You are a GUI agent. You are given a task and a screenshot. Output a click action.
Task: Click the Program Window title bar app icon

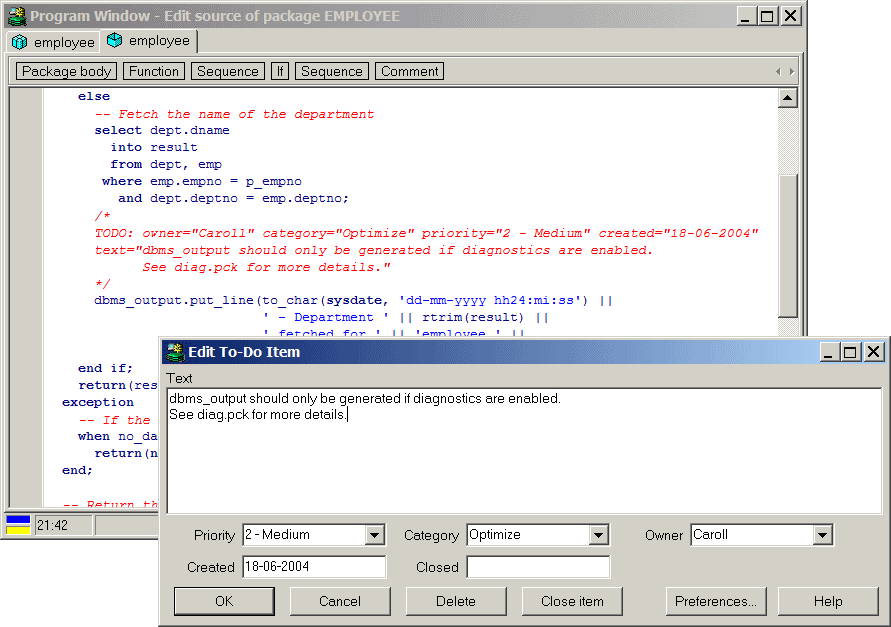(x=16, y=16)
